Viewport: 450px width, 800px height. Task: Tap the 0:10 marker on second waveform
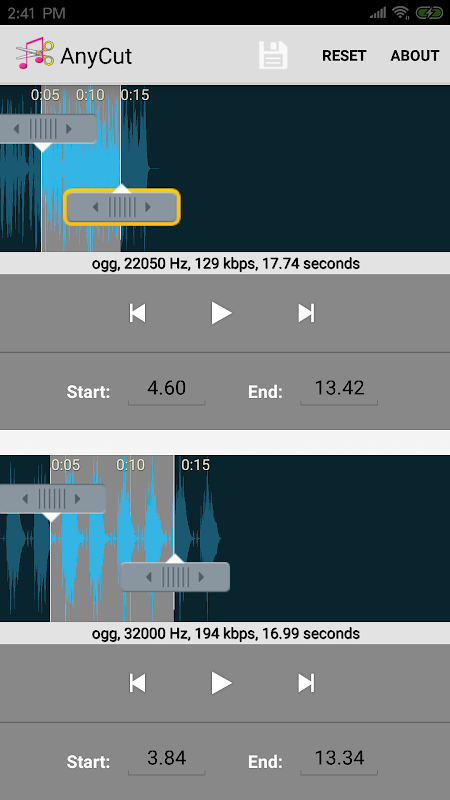click(131, 465)
